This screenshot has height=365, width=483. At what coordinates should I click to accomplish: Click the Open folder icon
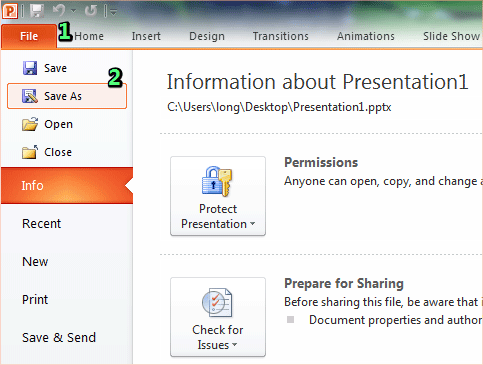[30, 124]
